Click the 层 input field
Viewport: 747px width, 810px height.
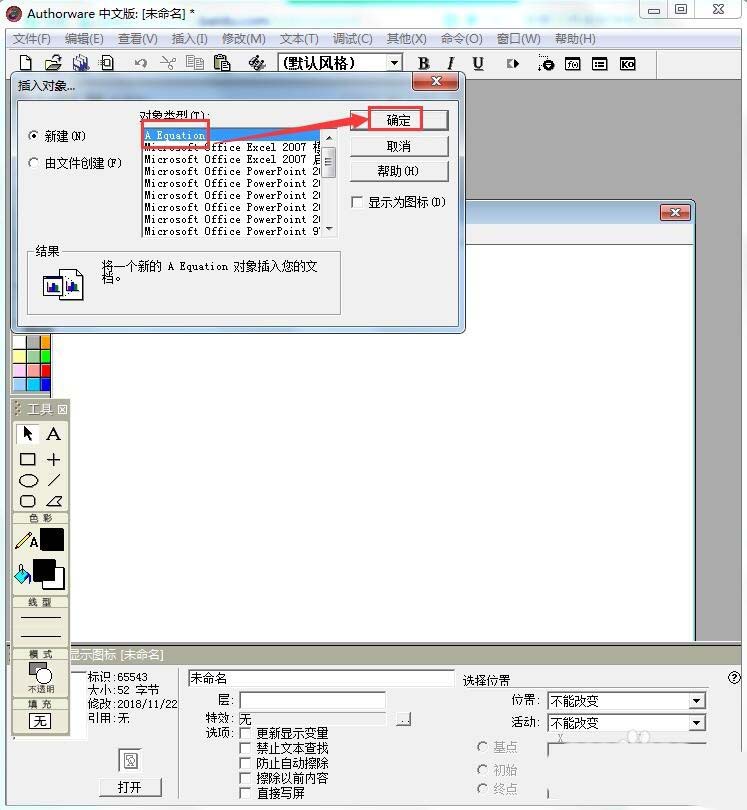(313, 700)
